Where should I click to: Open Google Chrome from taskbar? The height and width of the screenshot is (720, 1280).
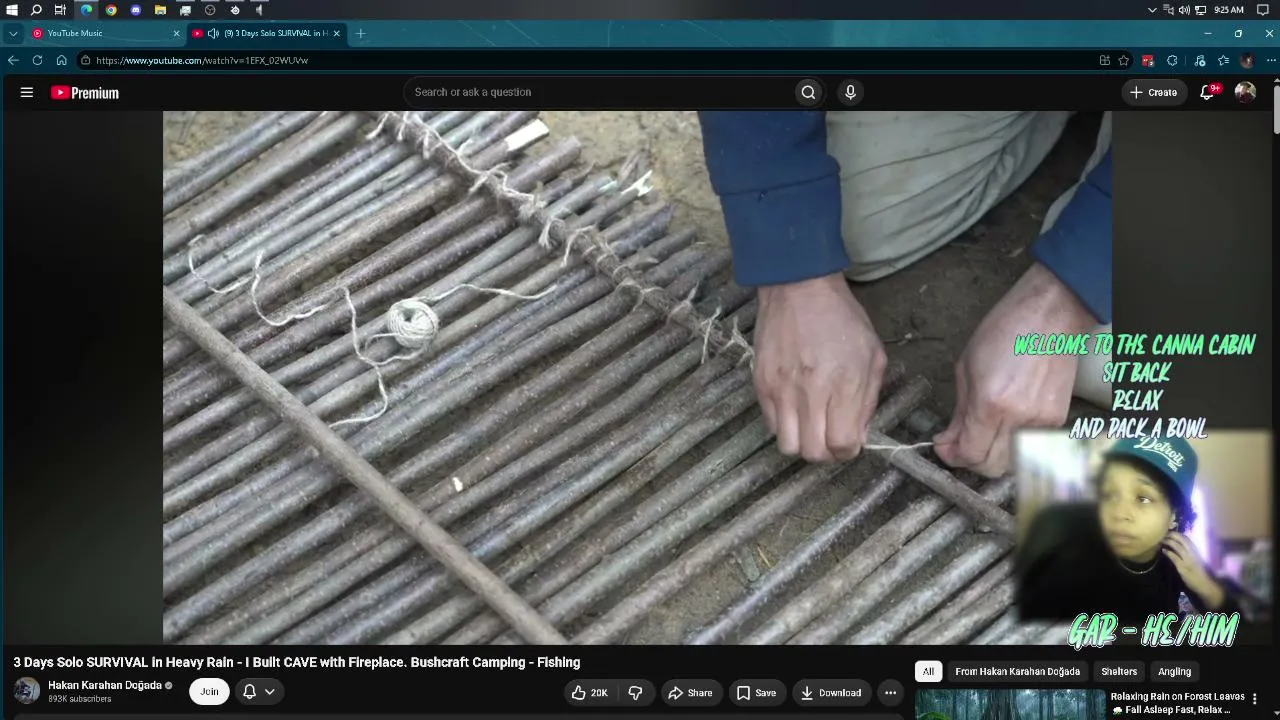point(111,10)
